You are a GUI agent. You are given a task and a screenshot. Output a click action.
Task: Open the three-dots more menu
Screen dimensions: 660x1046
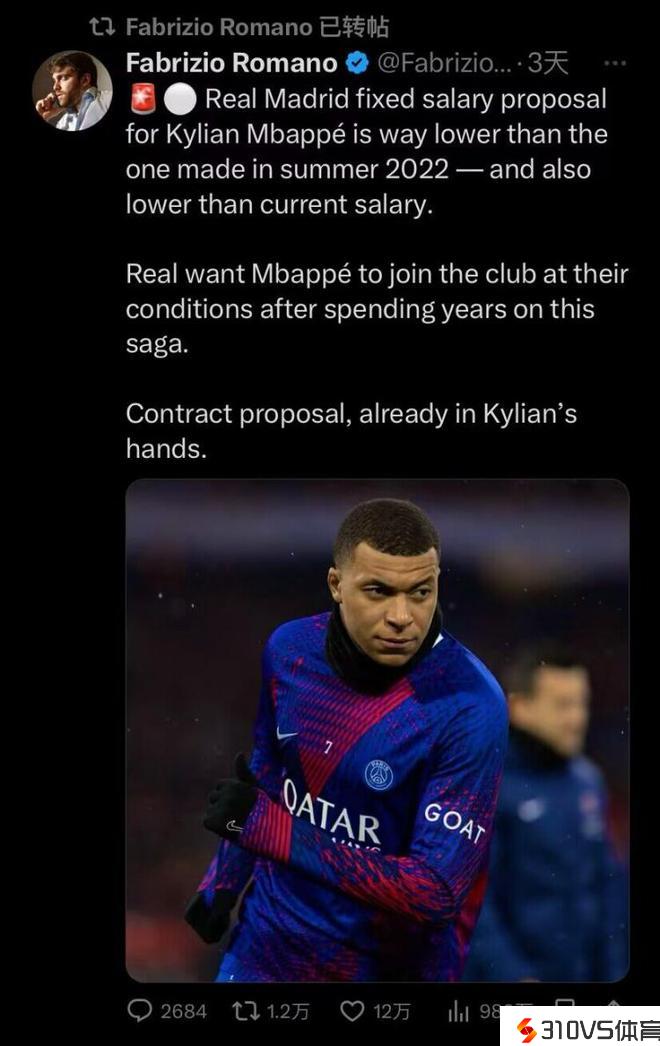click(615, 63)
